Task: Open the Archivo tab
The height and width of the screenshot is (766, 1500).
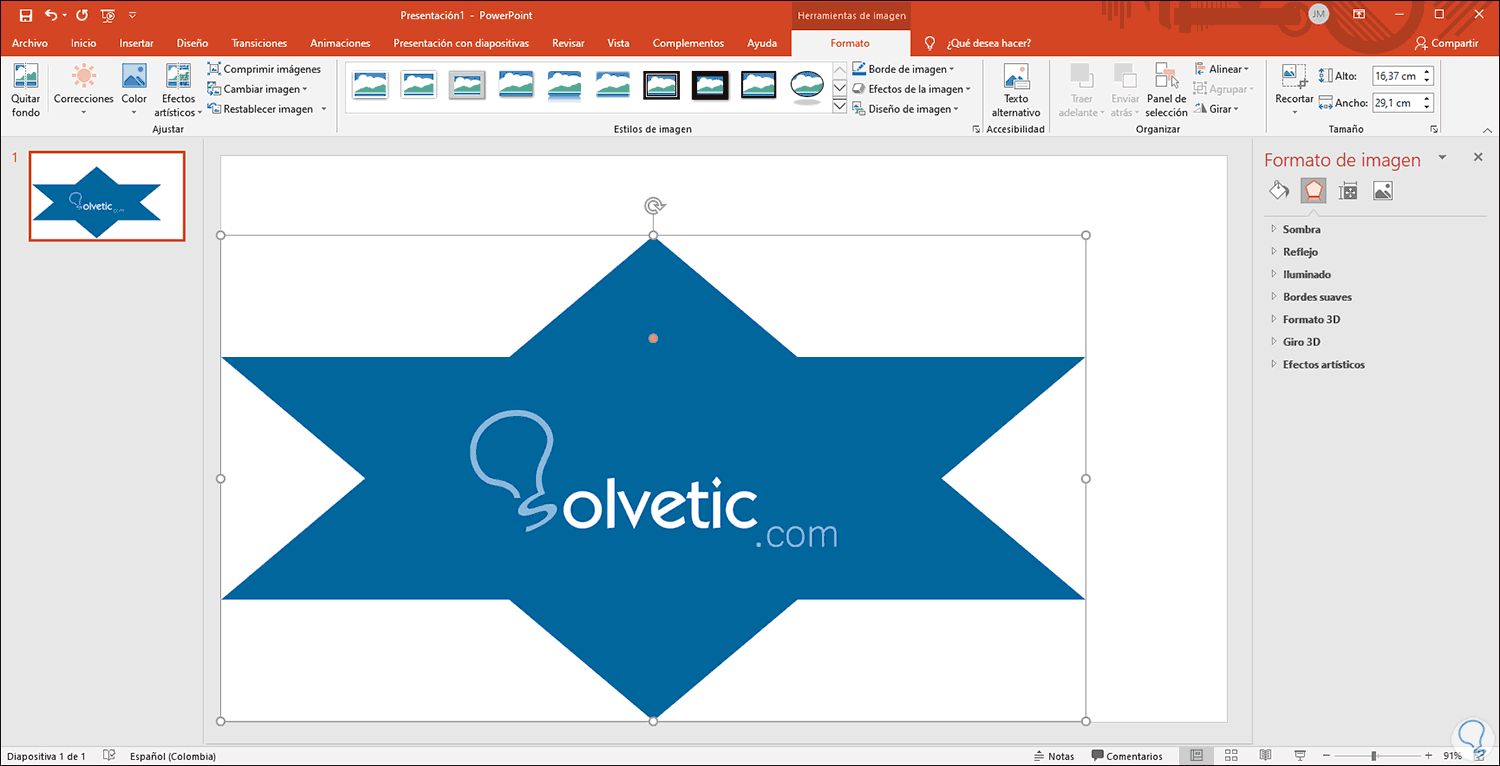Action: [30, 43]
